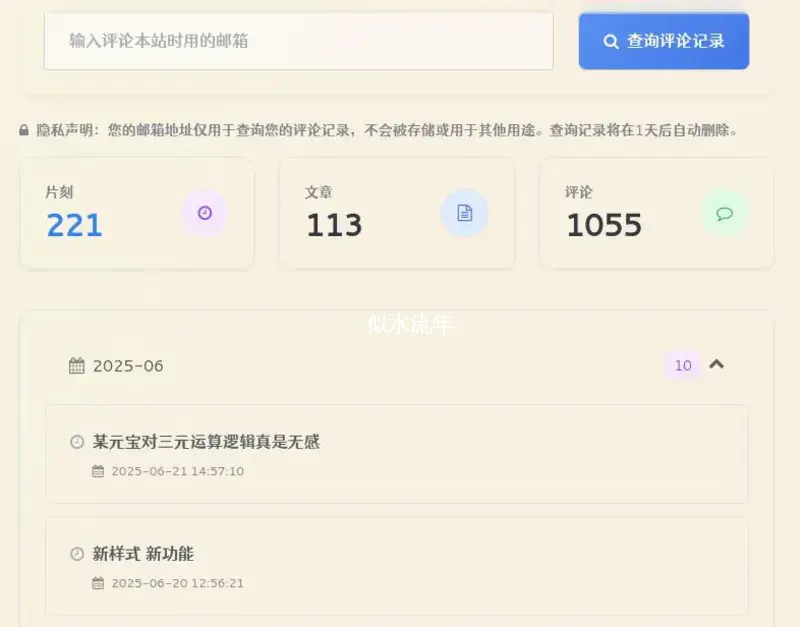The image size is (800, 627).
Task: Click the clock icon beside 新样式 新功能
Action: tap(77, 554)
